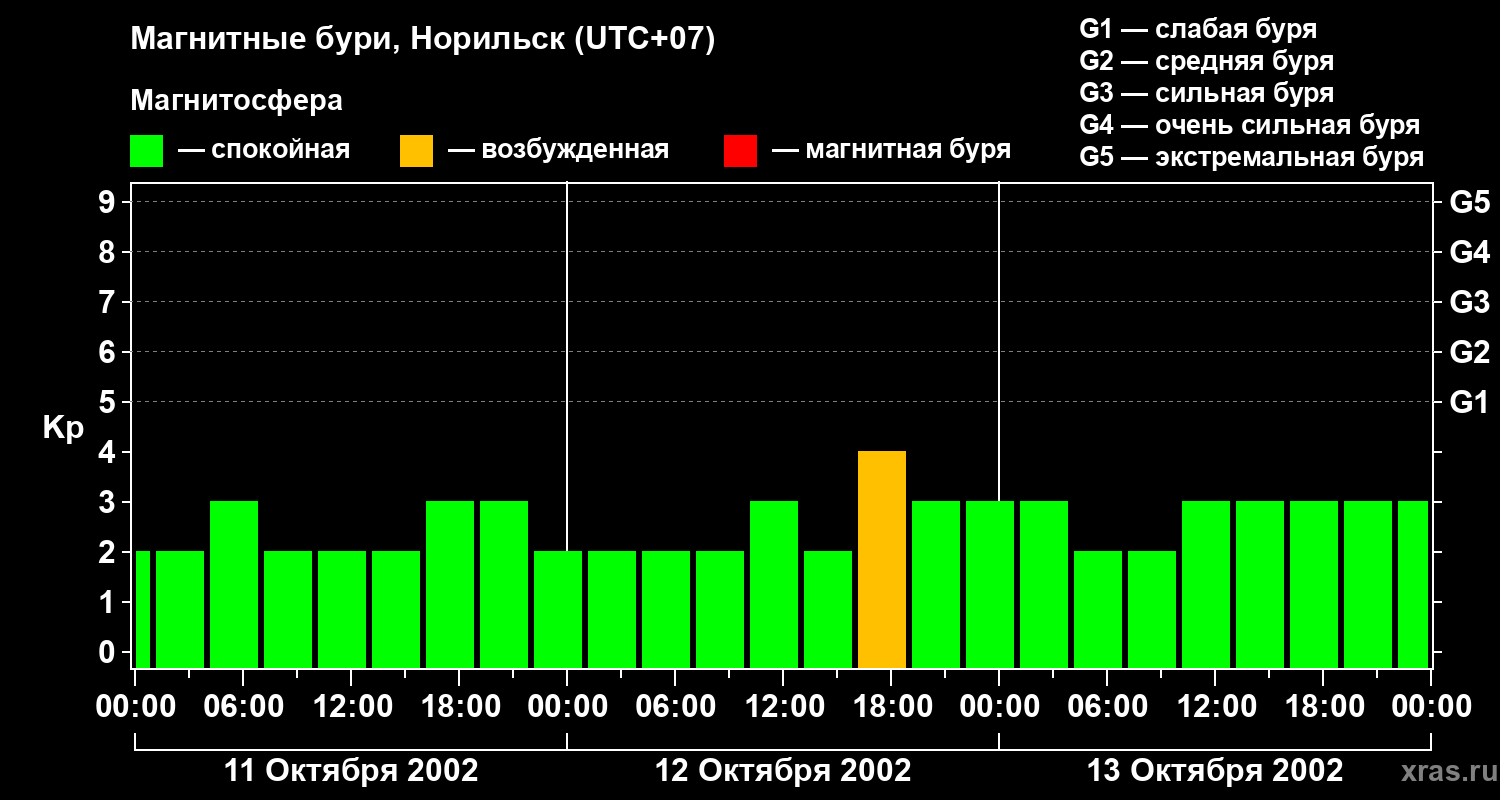The image size is (1500, 800).
Task: Click the '9' value on Kp axis
Action: tap(108, 203)
